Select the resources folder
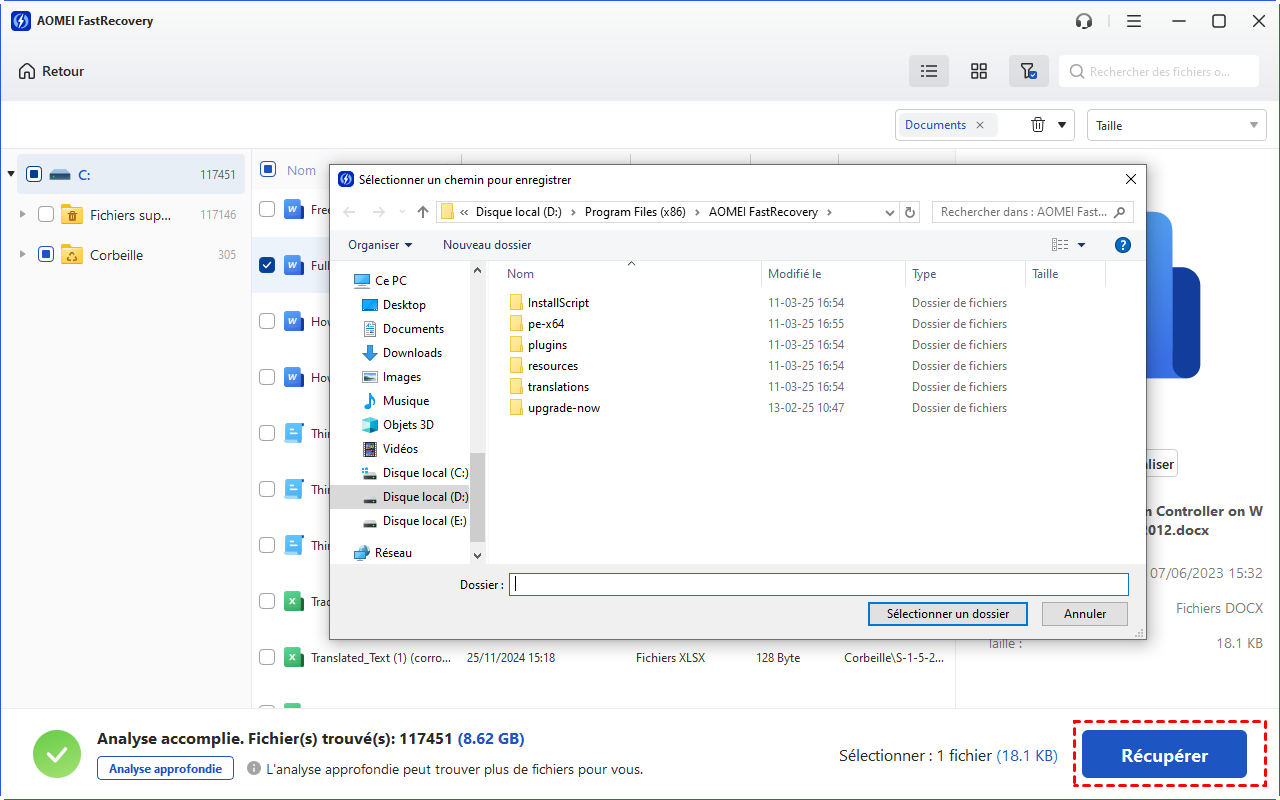Viewport: 1280px width, 800px height. point(553,366)
